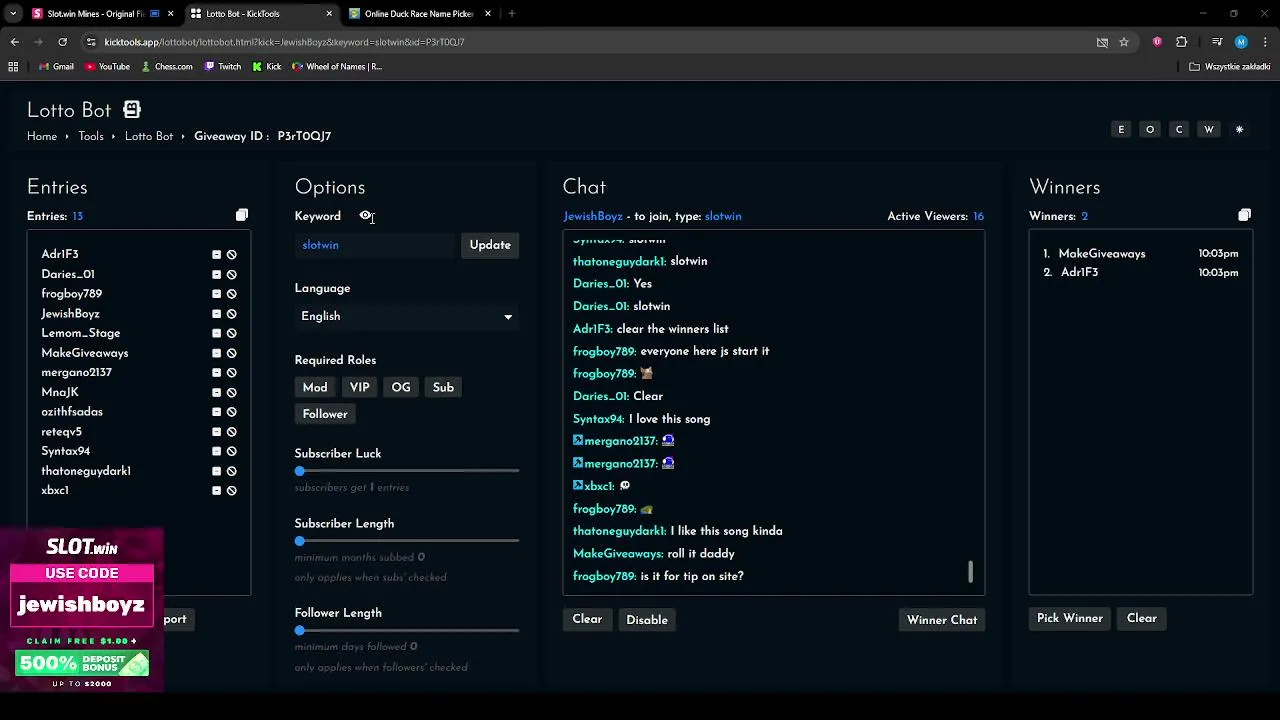This screenshot has width=1280, height=720.
Task: Toggle the W panel button
Action: (x=1209, y=130)
